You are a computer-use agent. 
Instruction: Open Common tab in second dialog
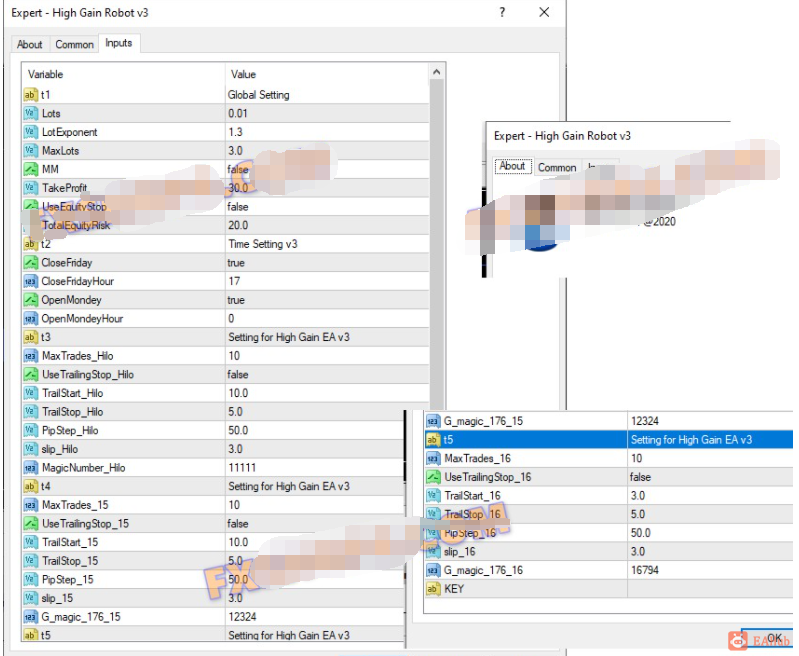(557, 167)
